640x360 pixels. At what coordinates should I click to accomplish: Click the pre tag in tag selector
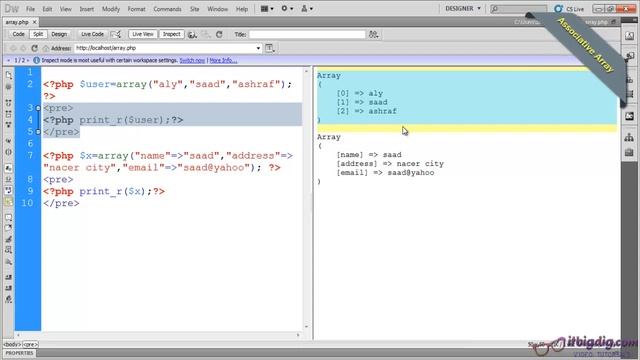click(30, 344)
